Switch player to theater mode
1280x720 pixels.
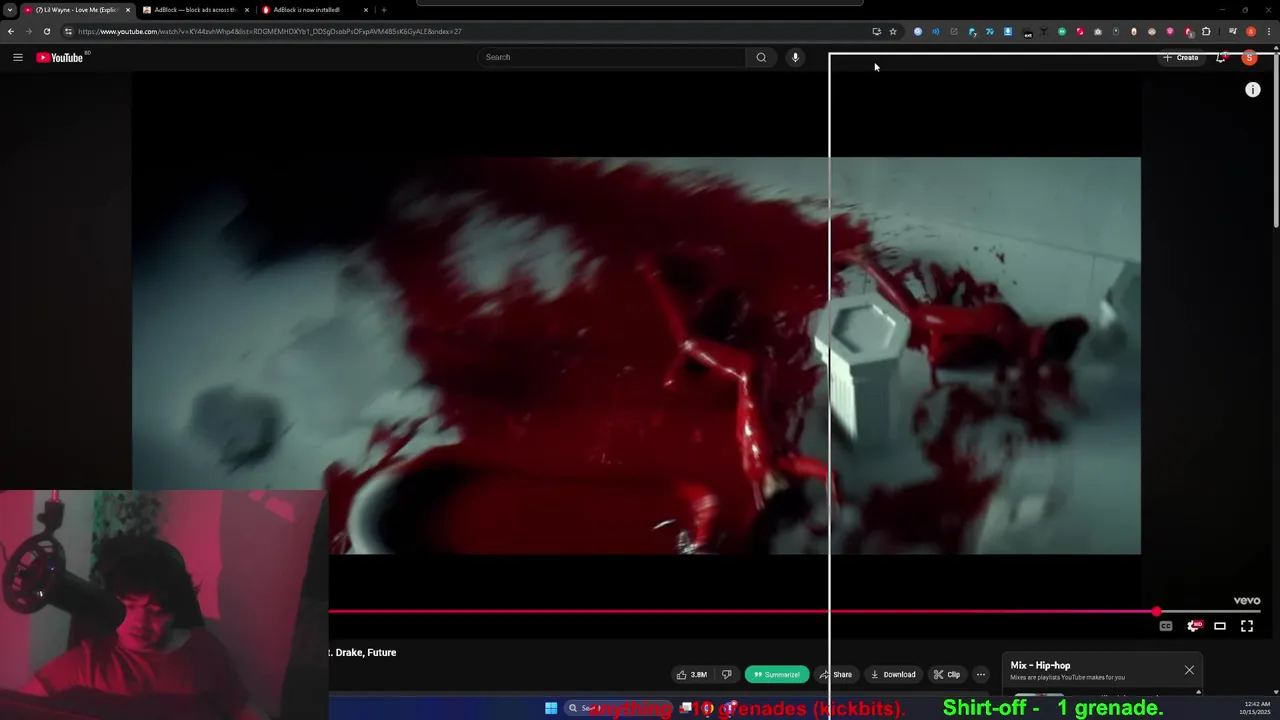[x=1220, y=626]
